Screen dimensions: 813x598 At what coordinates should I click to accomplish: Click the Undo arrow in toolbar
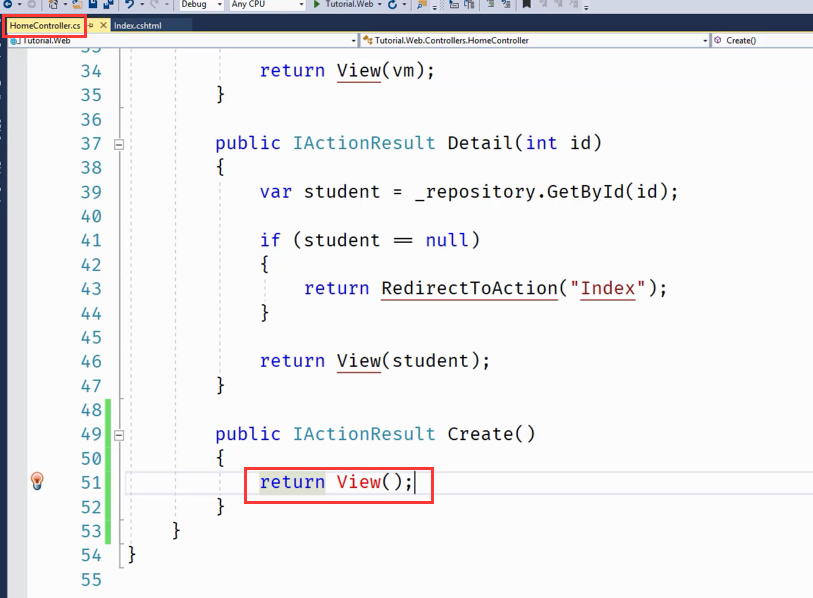point(130,5)
